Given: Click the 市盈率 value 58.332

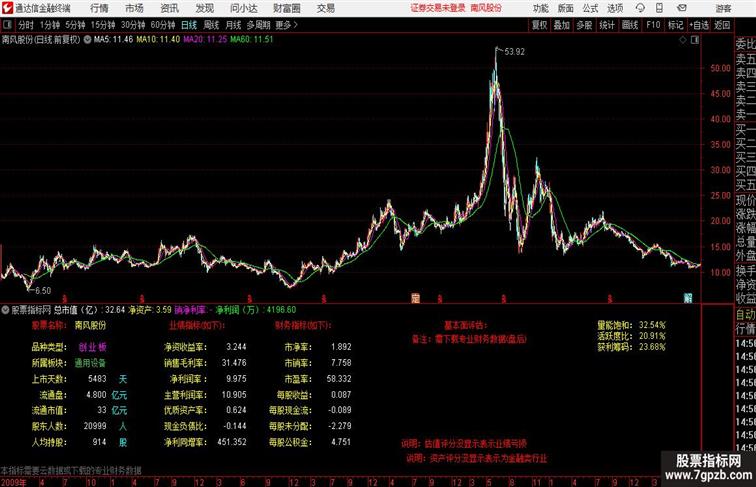Looking at the screenshot, I should tap(339, 379).
